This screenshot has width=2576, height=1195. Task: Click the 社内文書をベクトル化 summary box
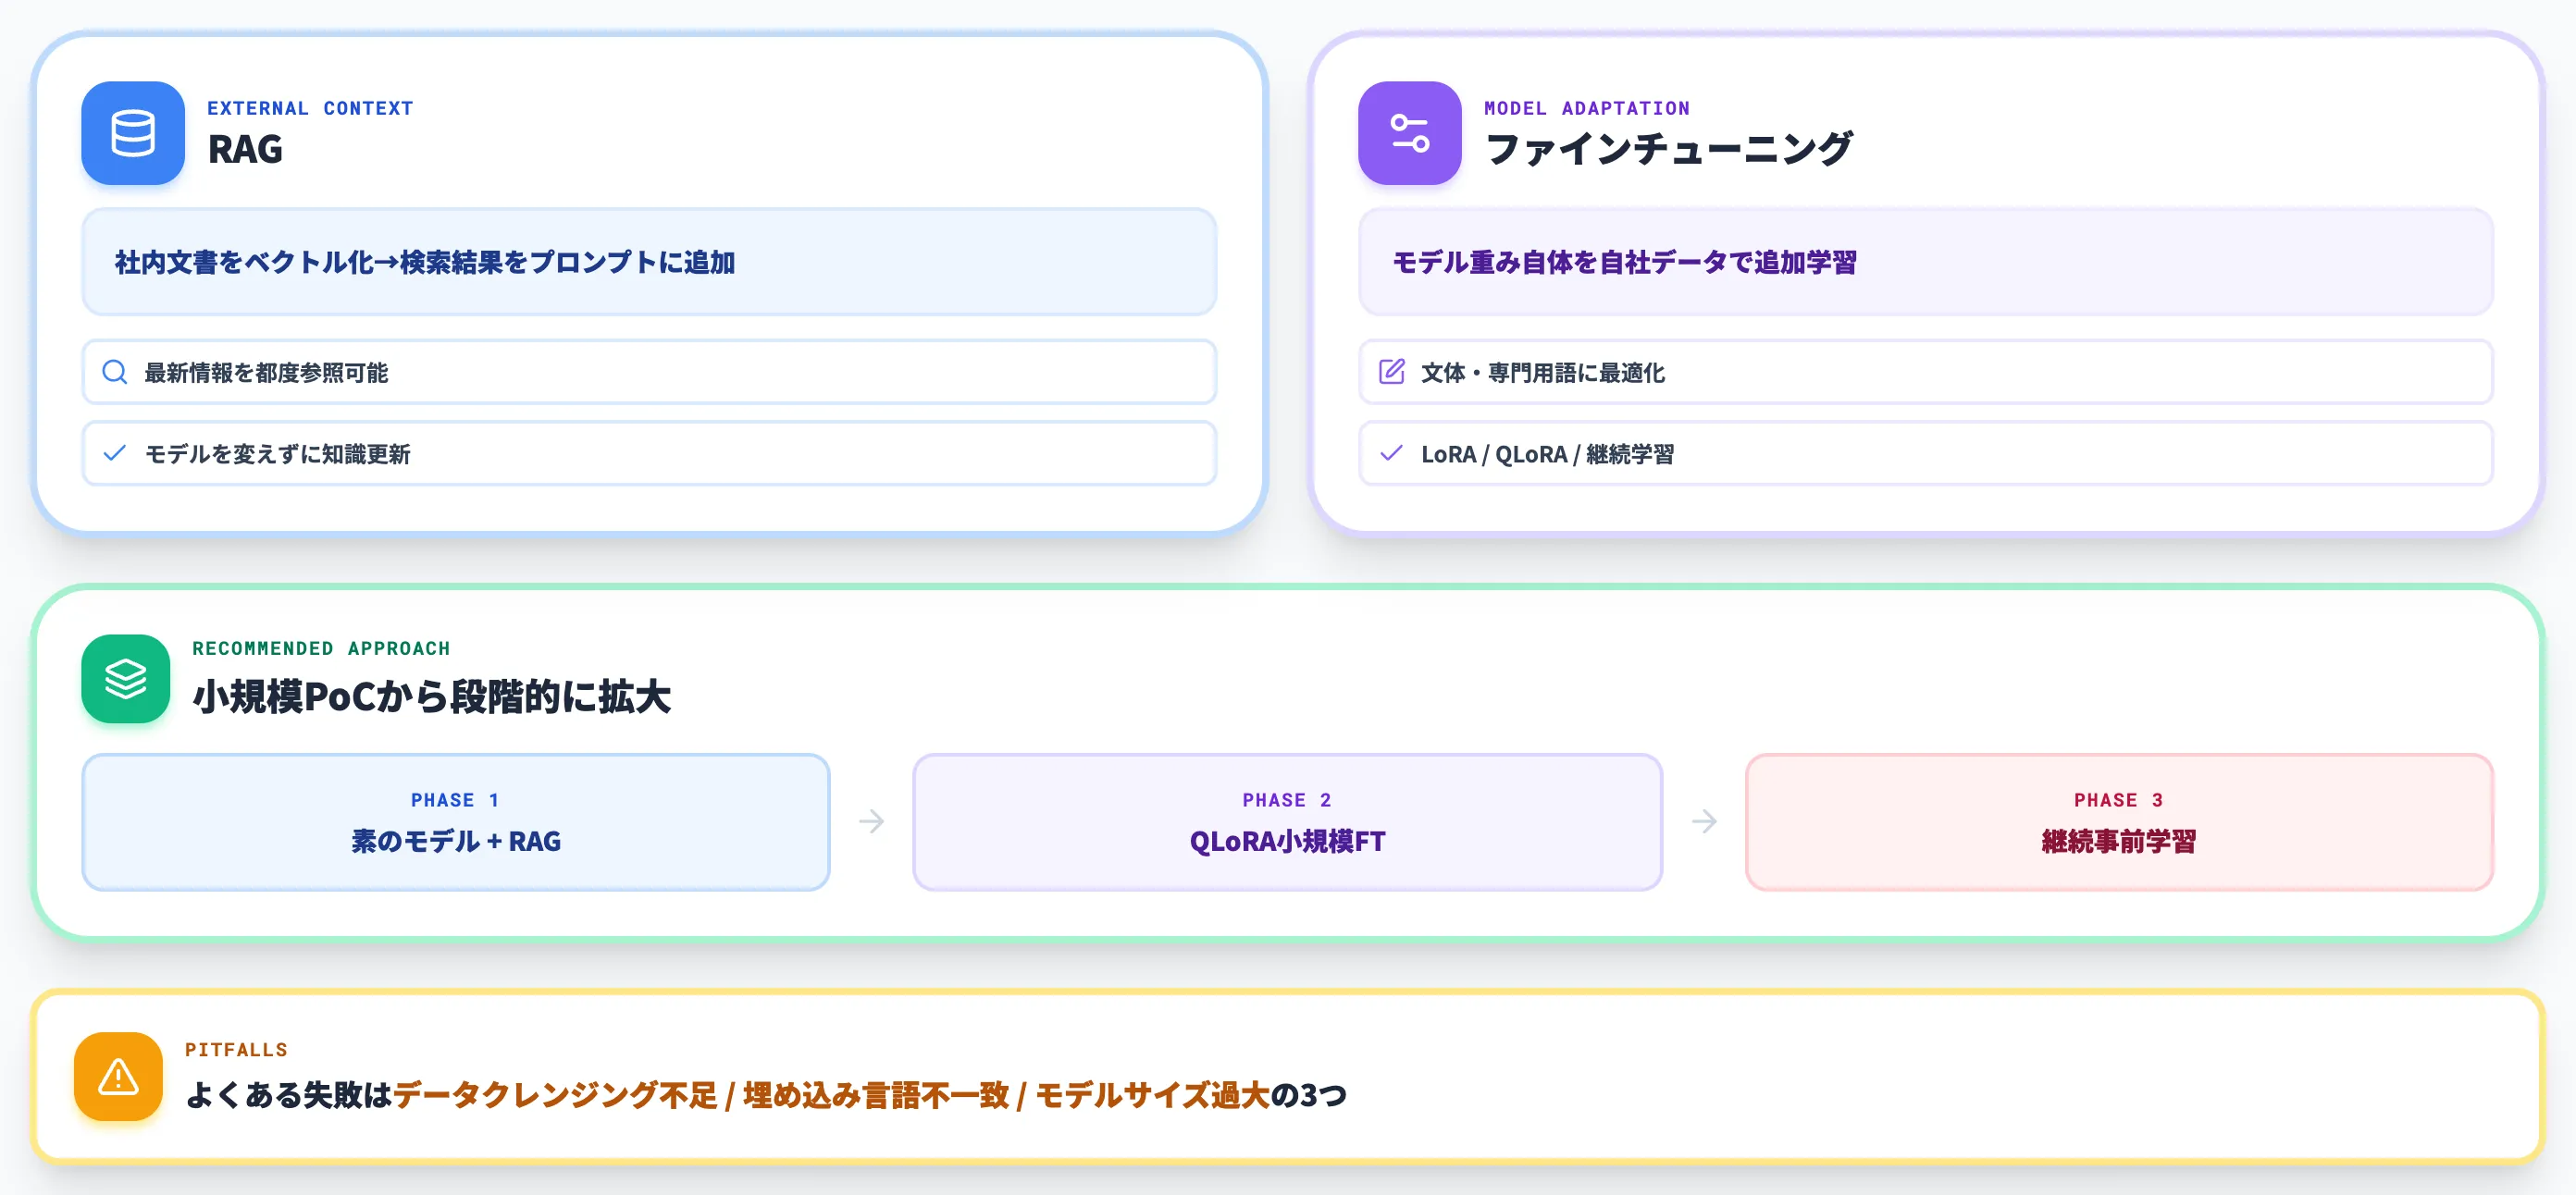coord(649,262)
